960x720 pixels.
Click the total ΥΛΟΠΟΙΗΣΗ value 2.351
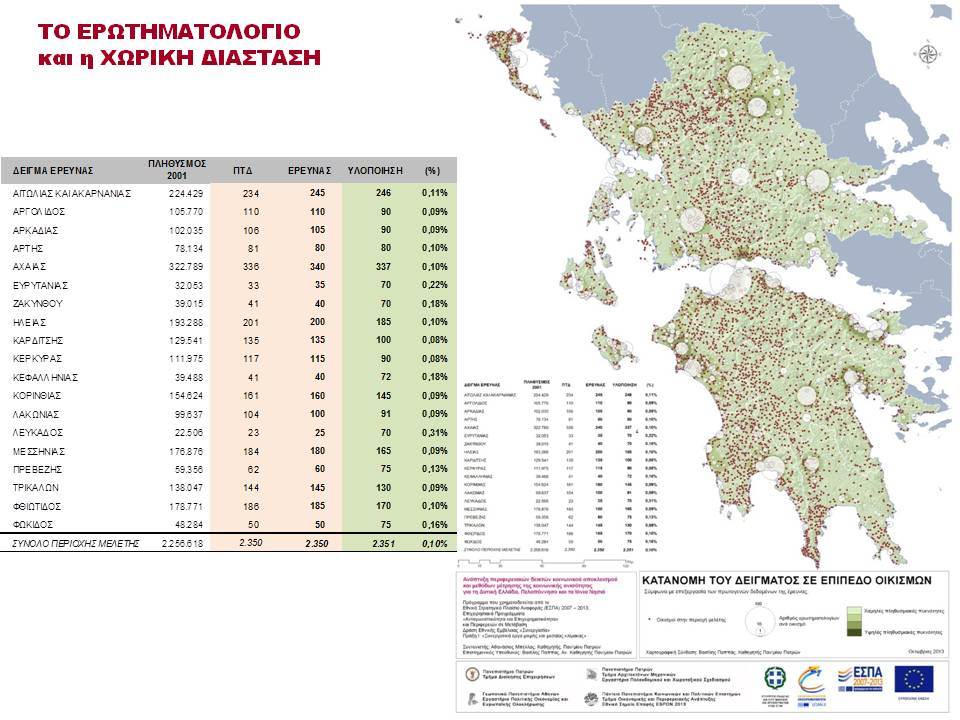[x=383, y=544]
